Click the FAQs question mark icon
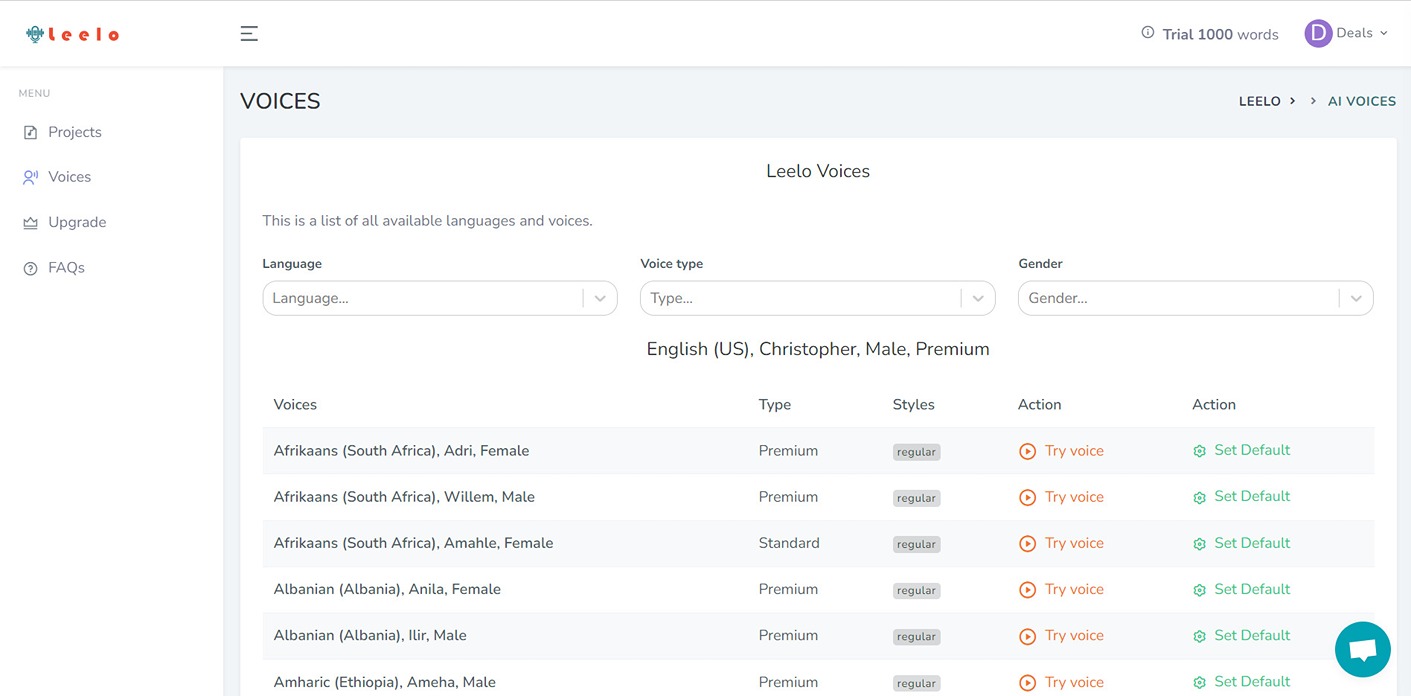Viewport: 1411px width, 696px height. [30, 268]
